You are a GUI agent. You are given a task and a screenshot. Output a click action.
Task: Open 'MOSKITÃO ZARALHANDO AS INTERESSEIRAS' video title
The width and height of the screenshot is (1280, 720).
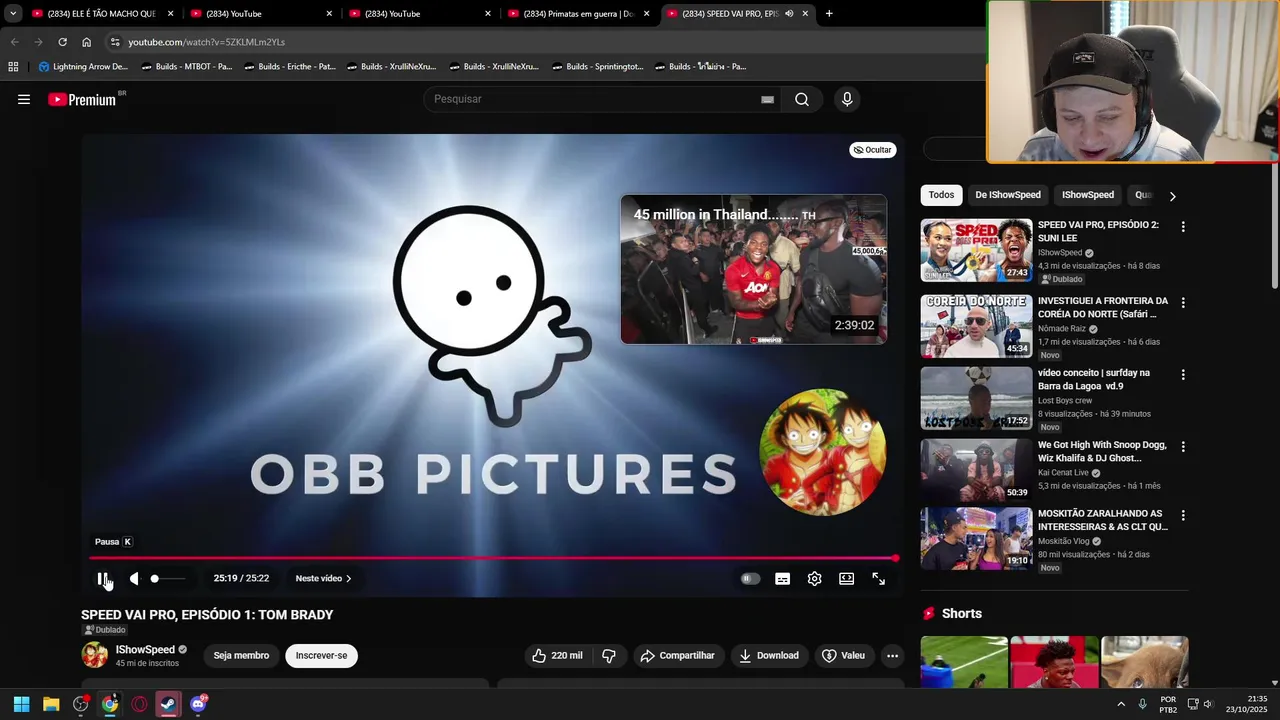(1103, 520)
